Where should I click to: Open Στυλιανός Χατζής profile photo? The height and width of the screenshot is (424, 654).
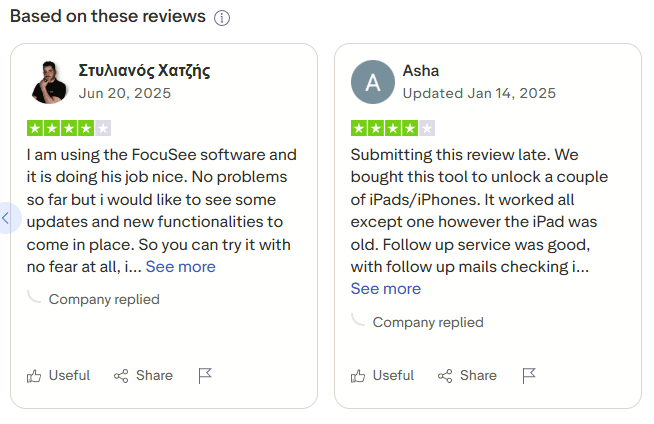click(x=49, y=82)
